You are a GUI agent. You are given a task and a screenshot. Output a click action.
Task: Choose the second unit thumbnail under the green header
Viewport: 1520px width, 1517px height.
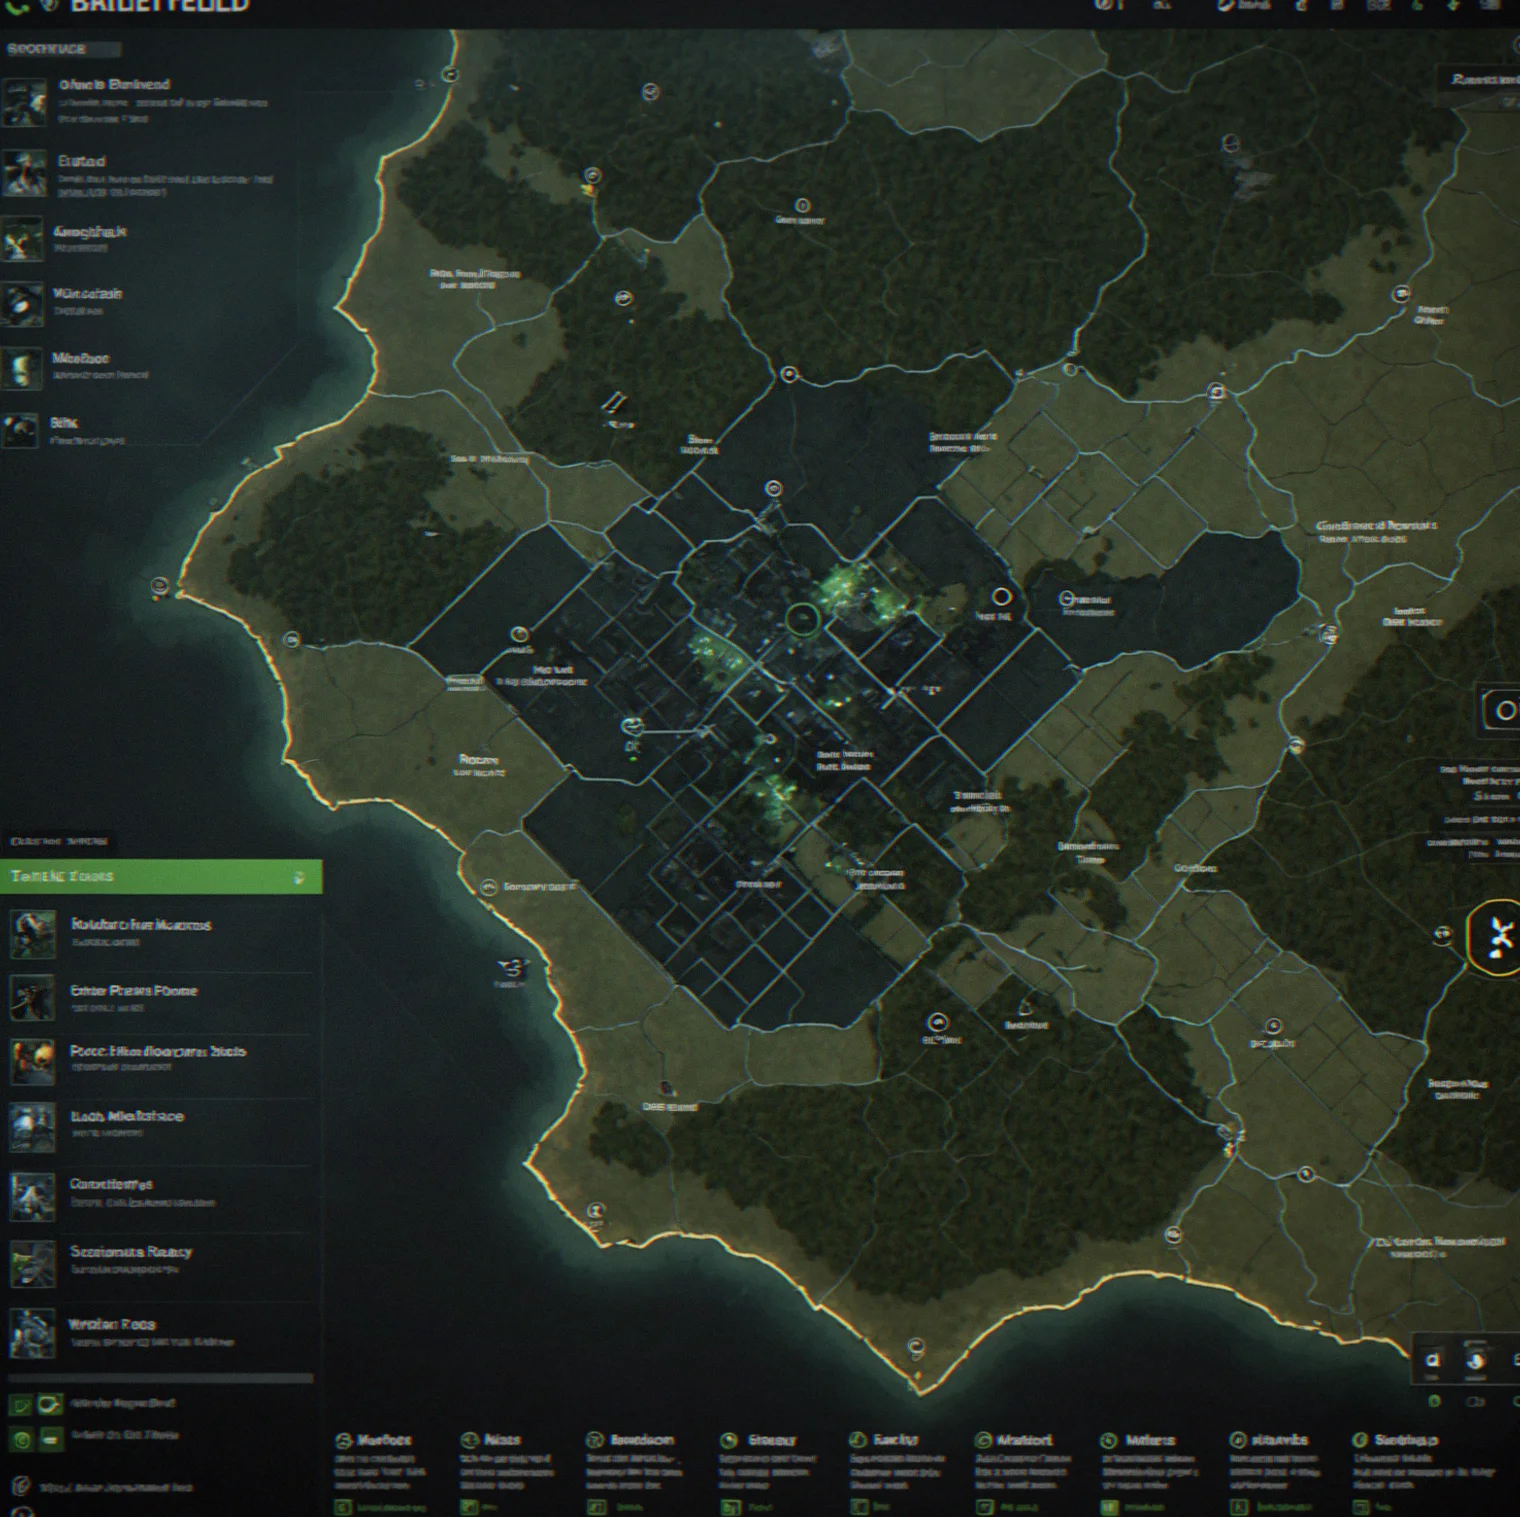[33, 998]
